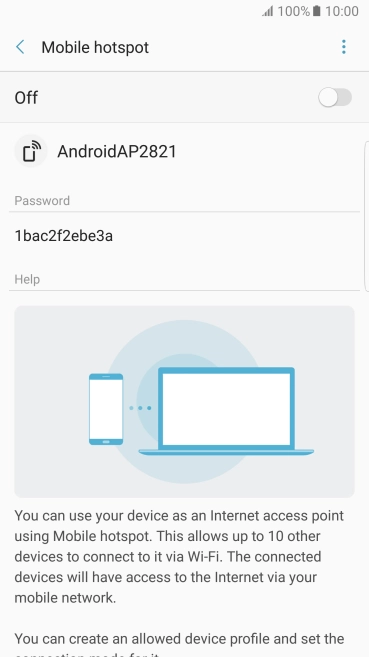Tap the 10:00 clock in status bar
Screen dimensions: 369x657
(342, 11)
